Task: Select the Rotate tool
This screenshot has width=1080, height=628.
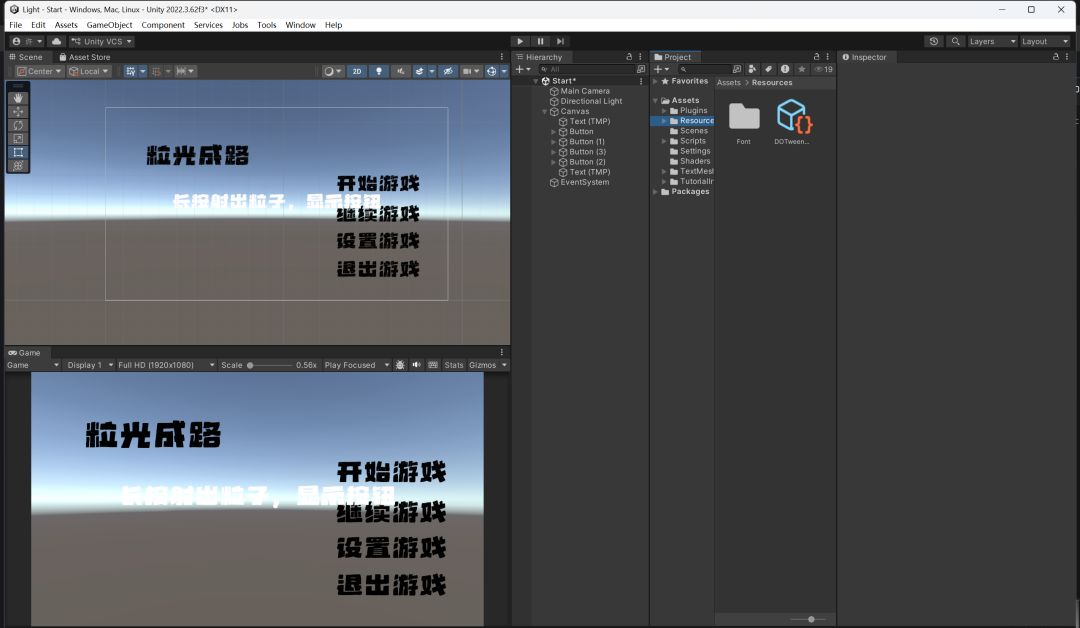Action: tap(18, 125)
